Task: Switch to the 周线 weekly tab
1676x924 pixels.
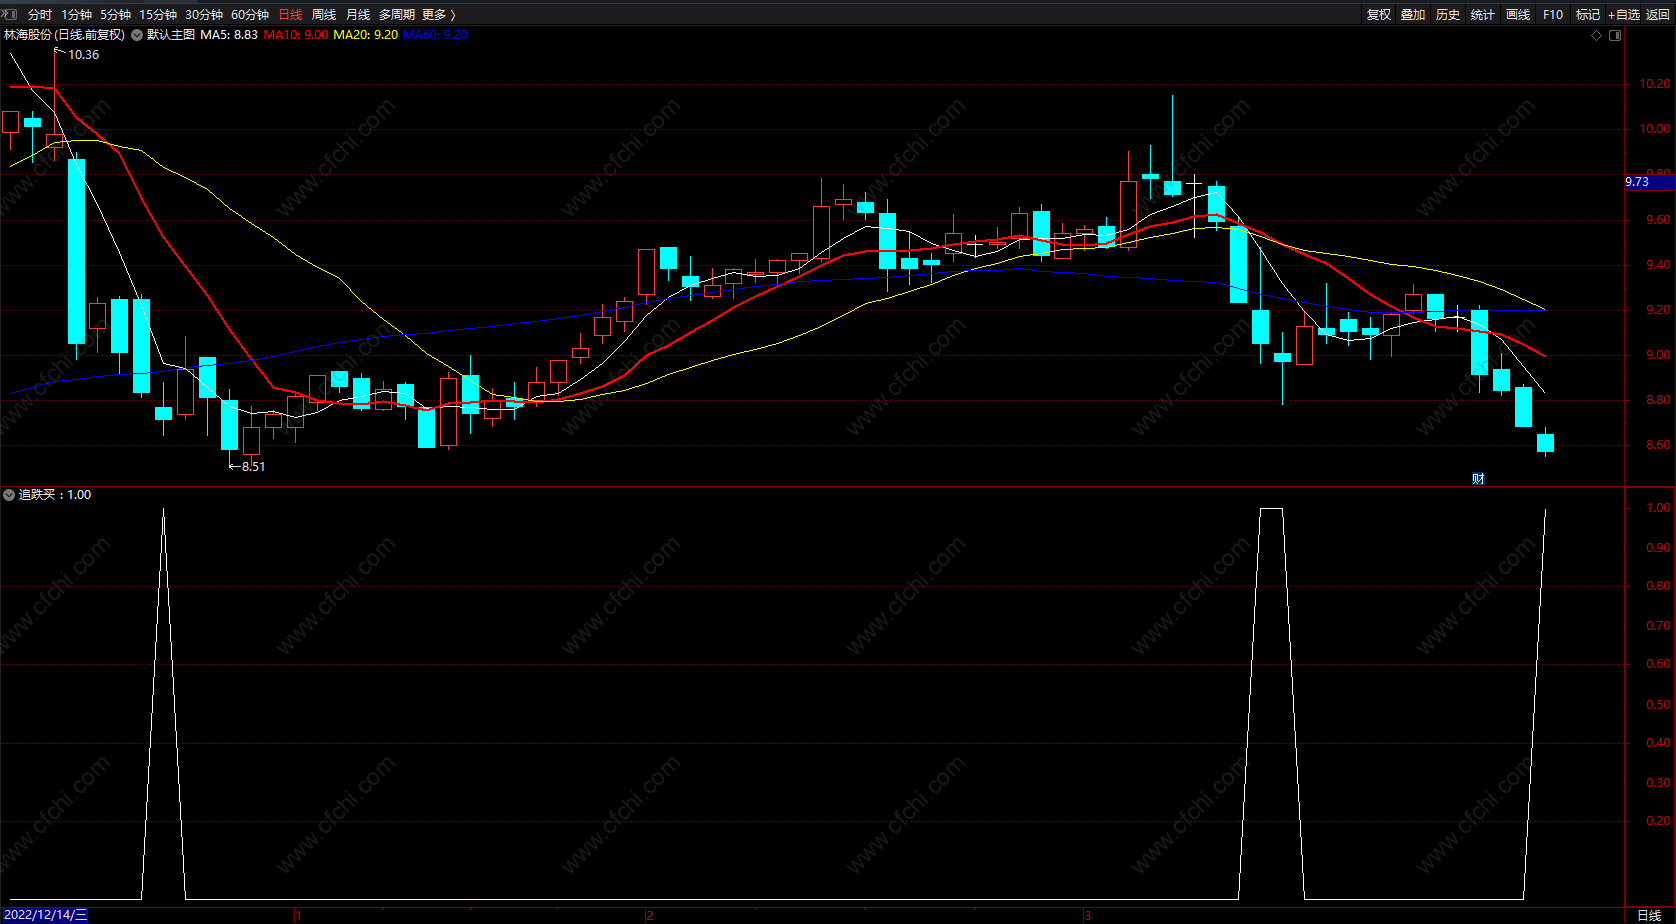Action: tap(324, 14)
